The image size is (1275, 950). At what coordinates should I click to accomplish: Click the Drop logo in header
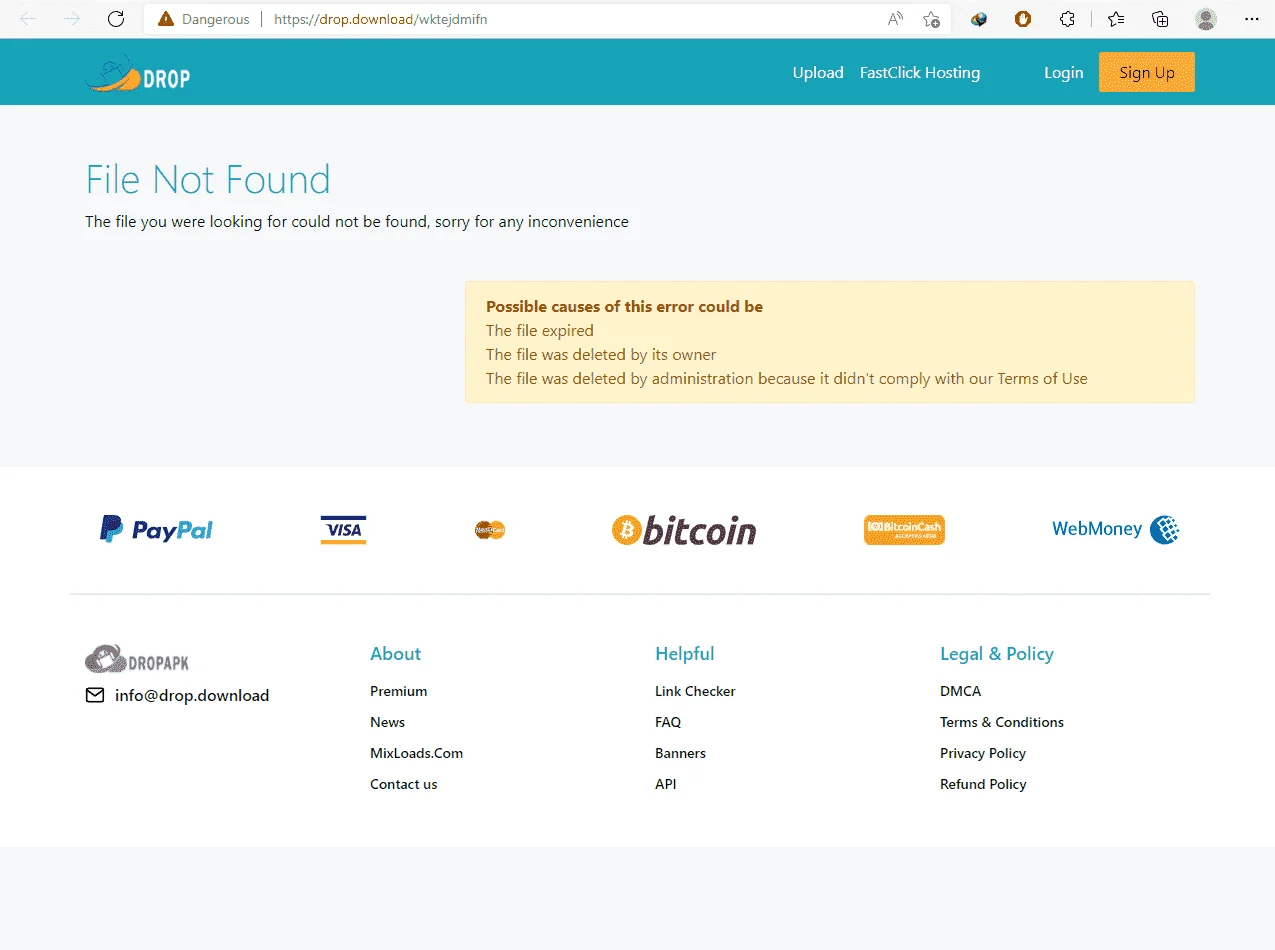pyautogui.click(x=138, y=74)
